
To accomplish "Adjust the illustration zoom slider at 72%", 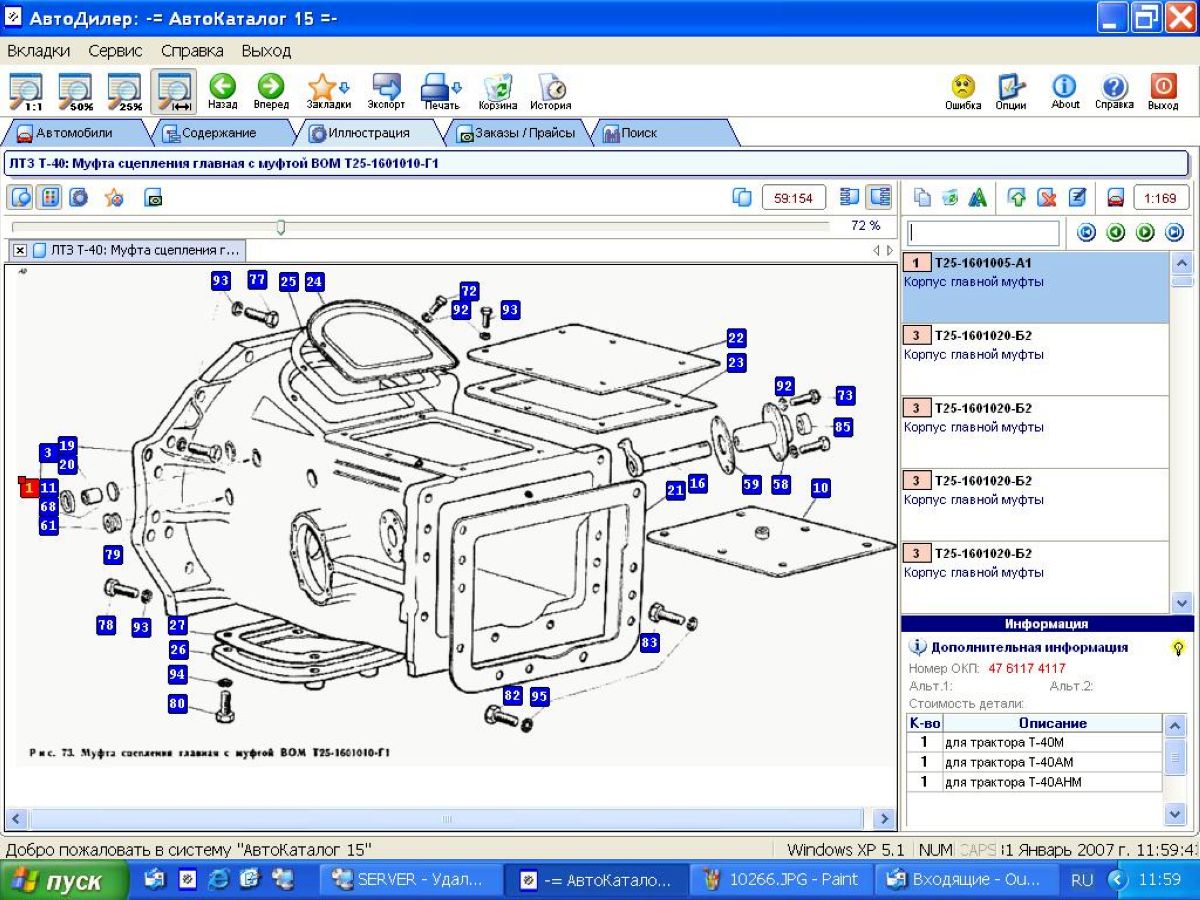I will coord(281,227).
